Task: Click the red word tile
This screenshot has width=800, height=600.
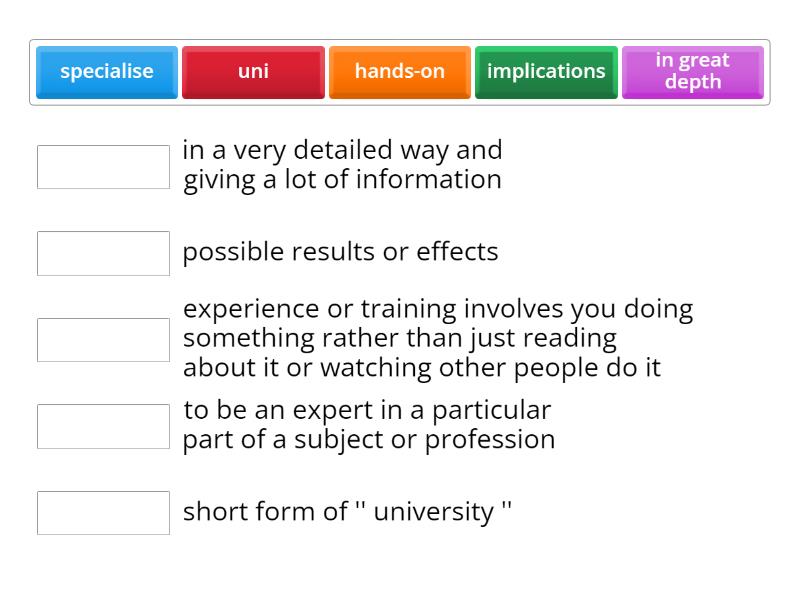Action: coord(253,71)
